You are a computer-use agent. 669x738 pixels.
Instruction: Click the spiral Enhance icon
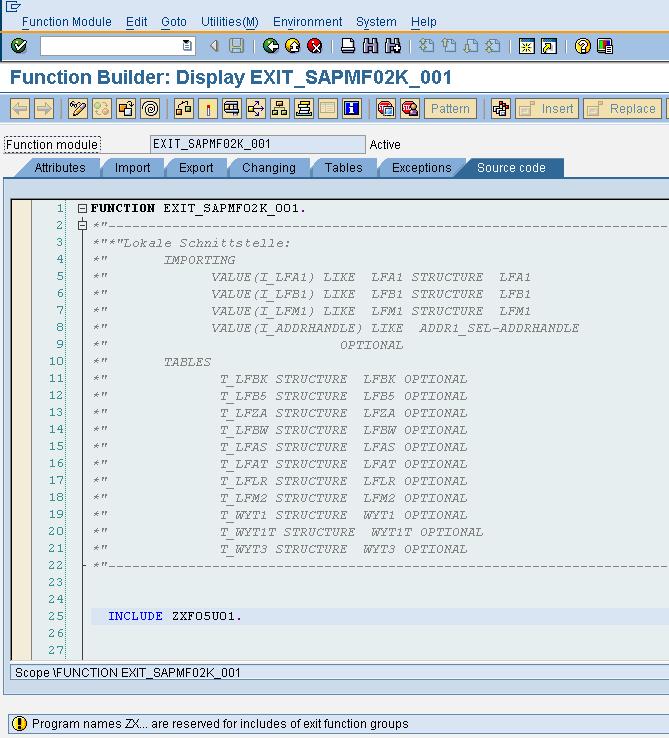point(150,109)
